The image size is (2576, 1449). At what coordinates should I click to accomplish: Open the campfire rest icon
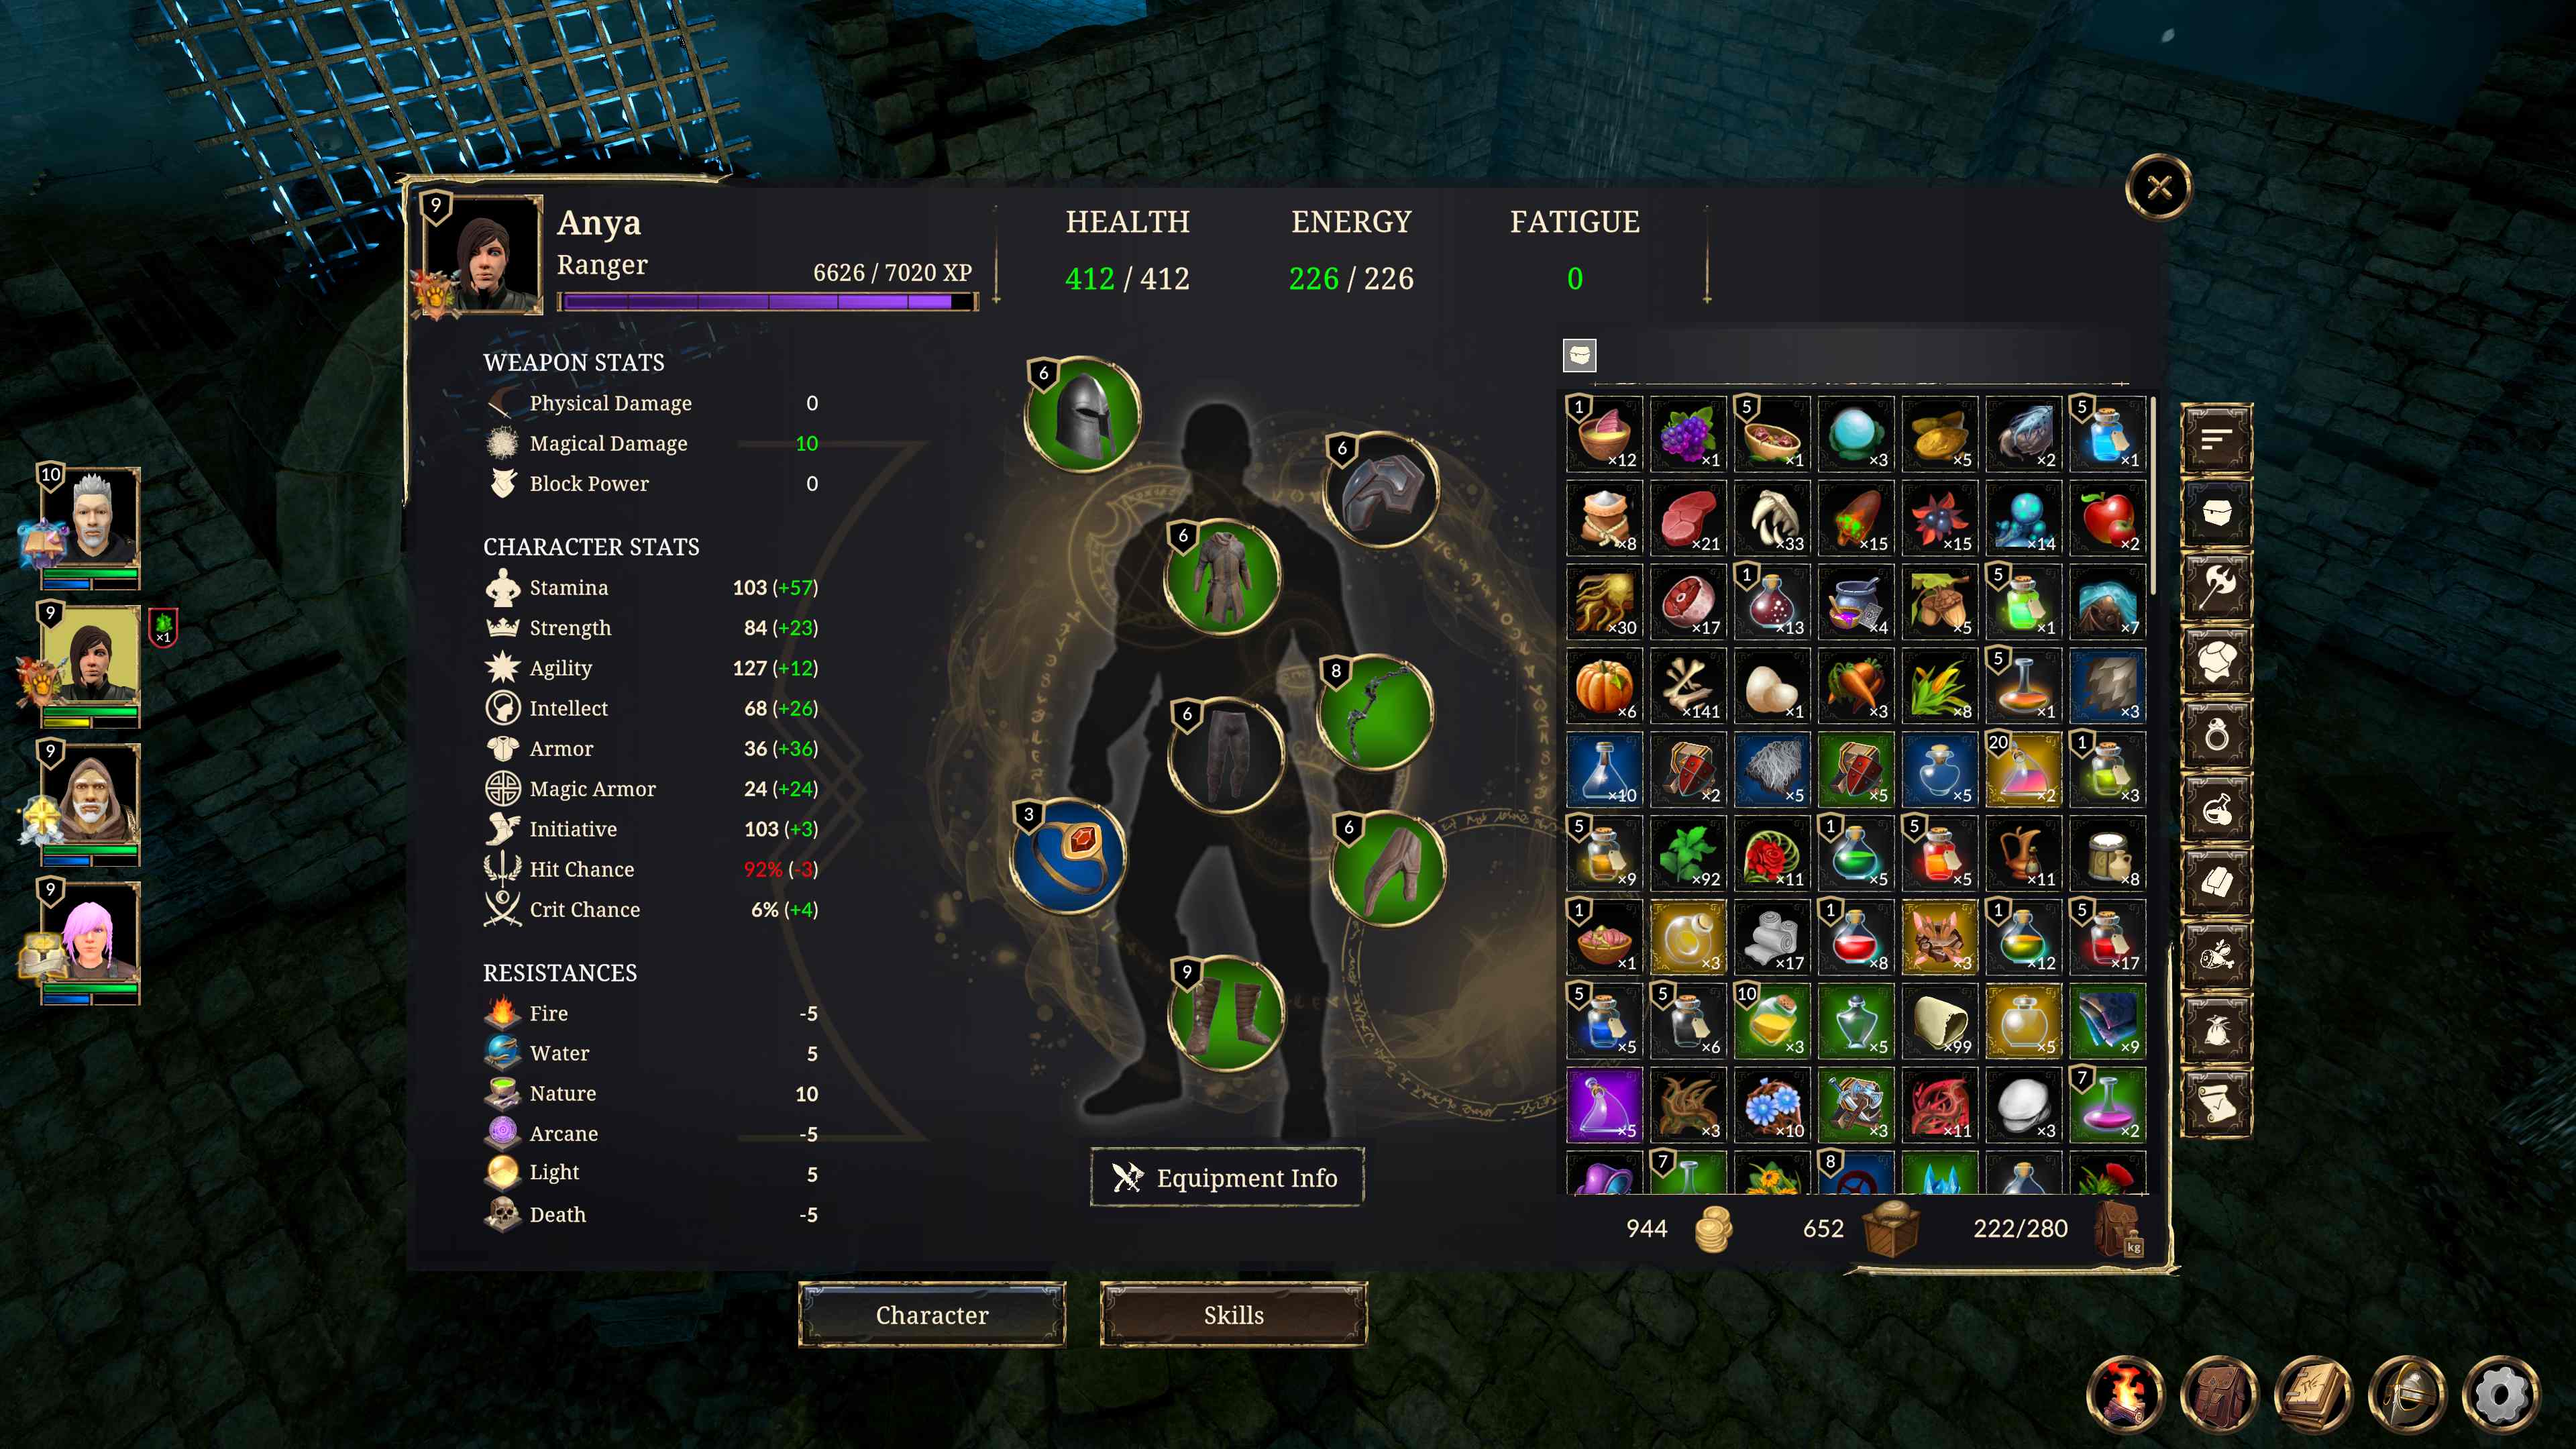click(x=2125, y=1393)
